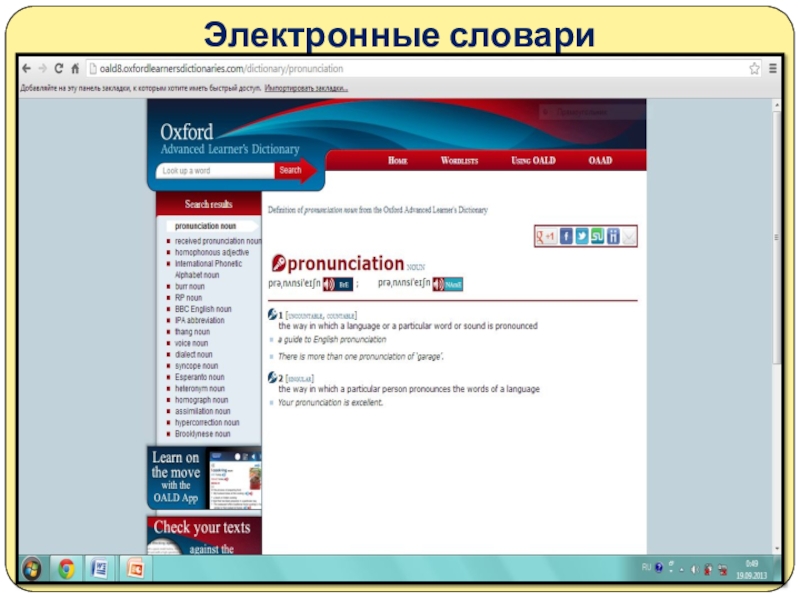Viewport: 800px width, 600px height.
Task: Open the Wordlists menu item
Action: click(459, 161)
